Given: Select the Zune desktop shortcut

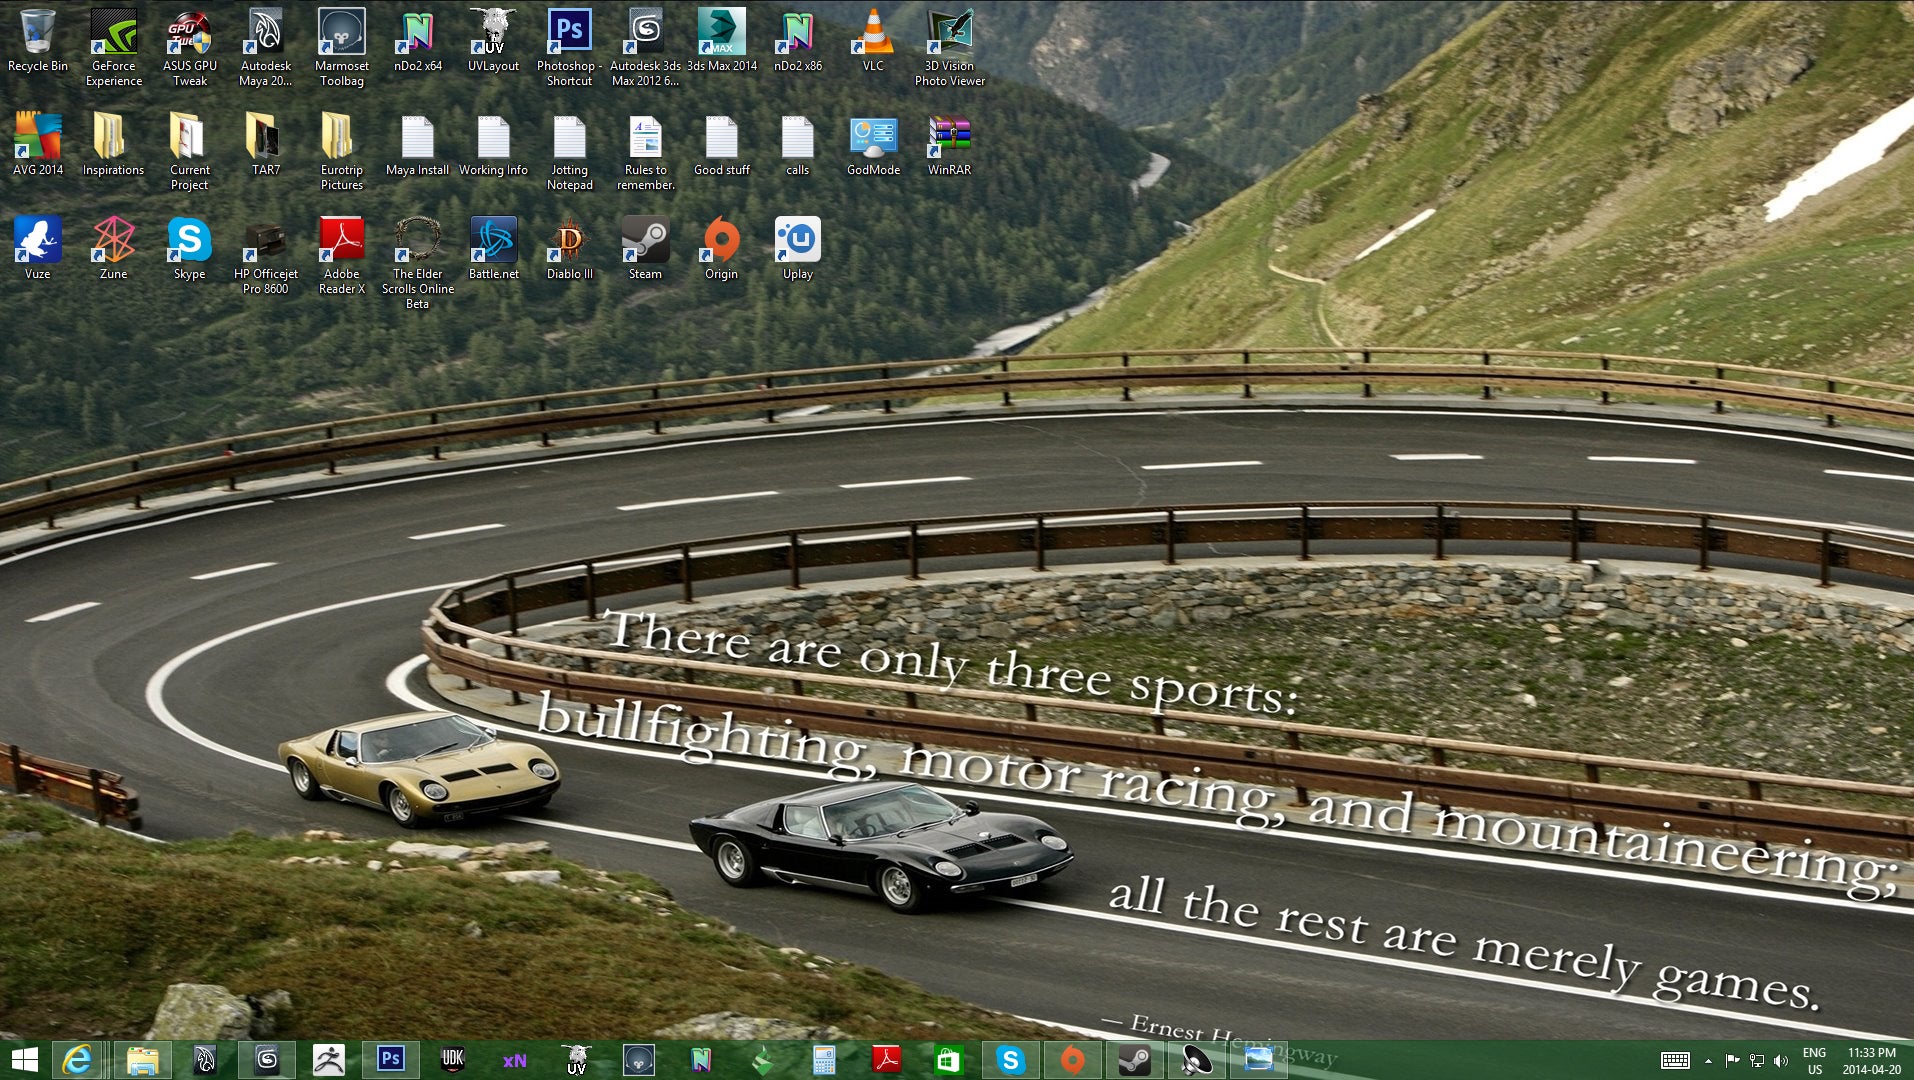Looking at the screenshot, I should (x=114, y=248).
